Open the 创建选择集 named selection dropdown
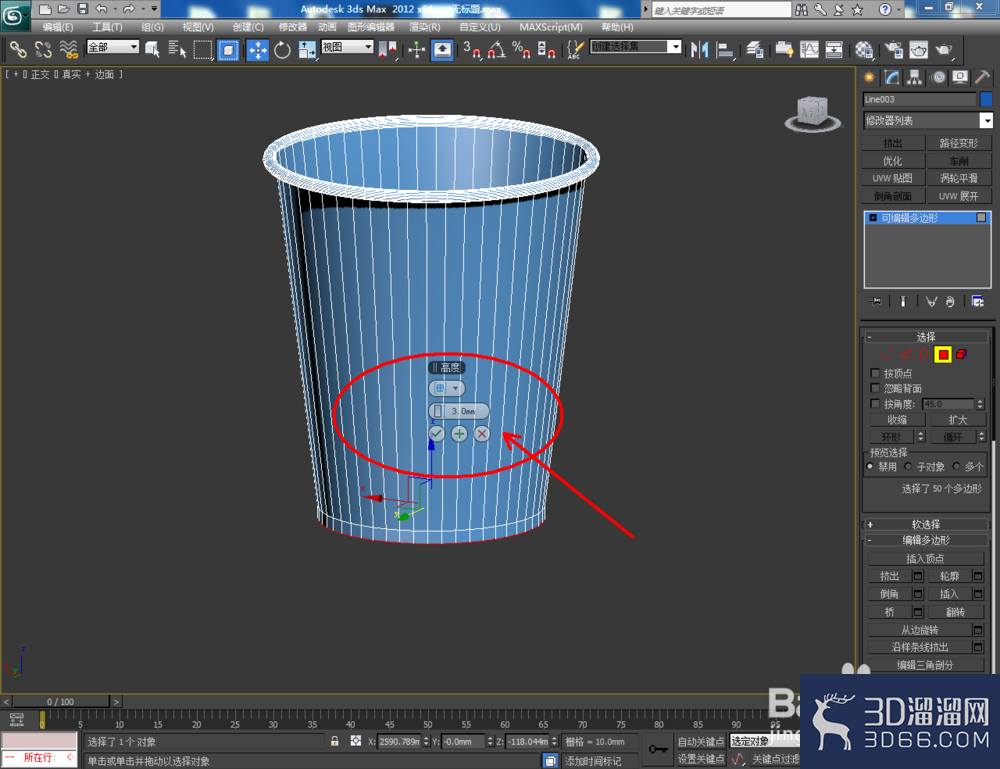Screen dimensions: 1000x769 coord(636,47)
